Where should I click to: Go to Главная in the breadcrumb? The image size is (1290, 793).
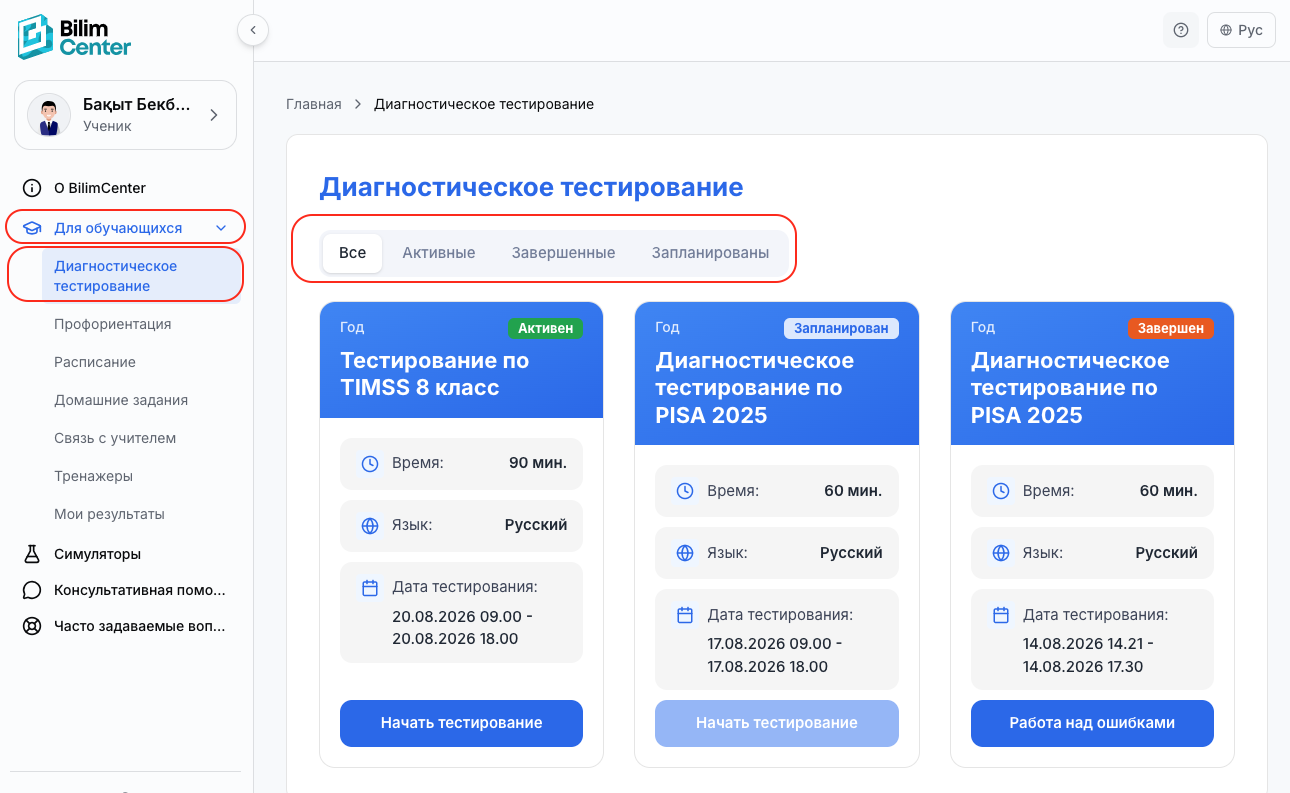click(314, 104)
